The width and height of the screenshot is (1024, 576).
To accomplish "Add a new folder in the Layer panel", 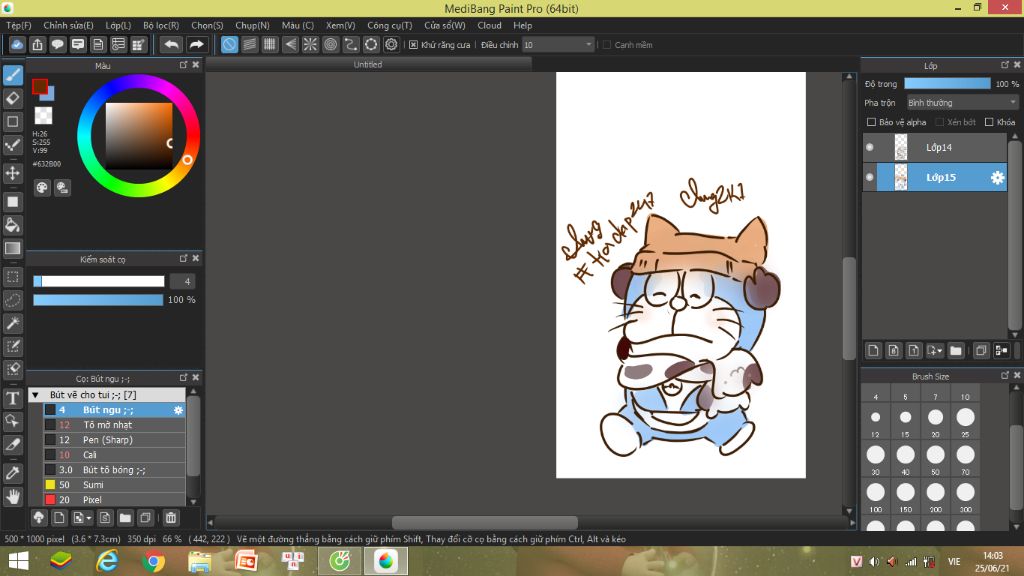I will 955,351.
